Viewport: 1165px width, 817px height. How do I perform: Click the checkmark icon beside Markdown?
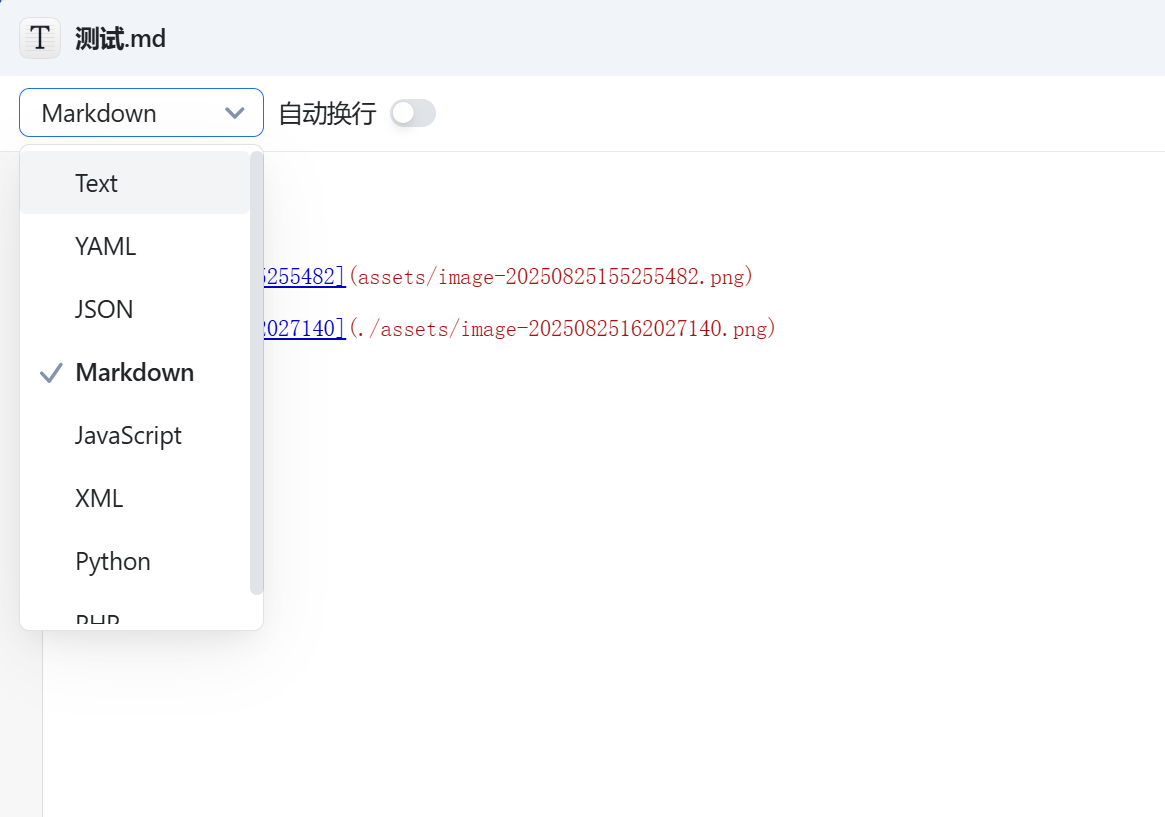52,373
